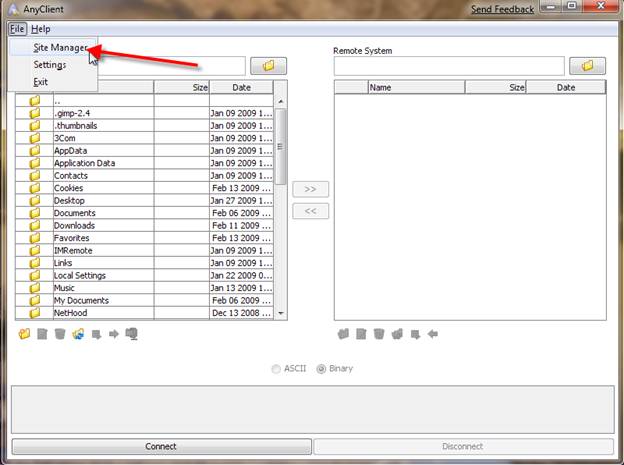Click the folder icon beside Favorites
The height and width of the screenshot is (465, 624).
pos(35,238)
